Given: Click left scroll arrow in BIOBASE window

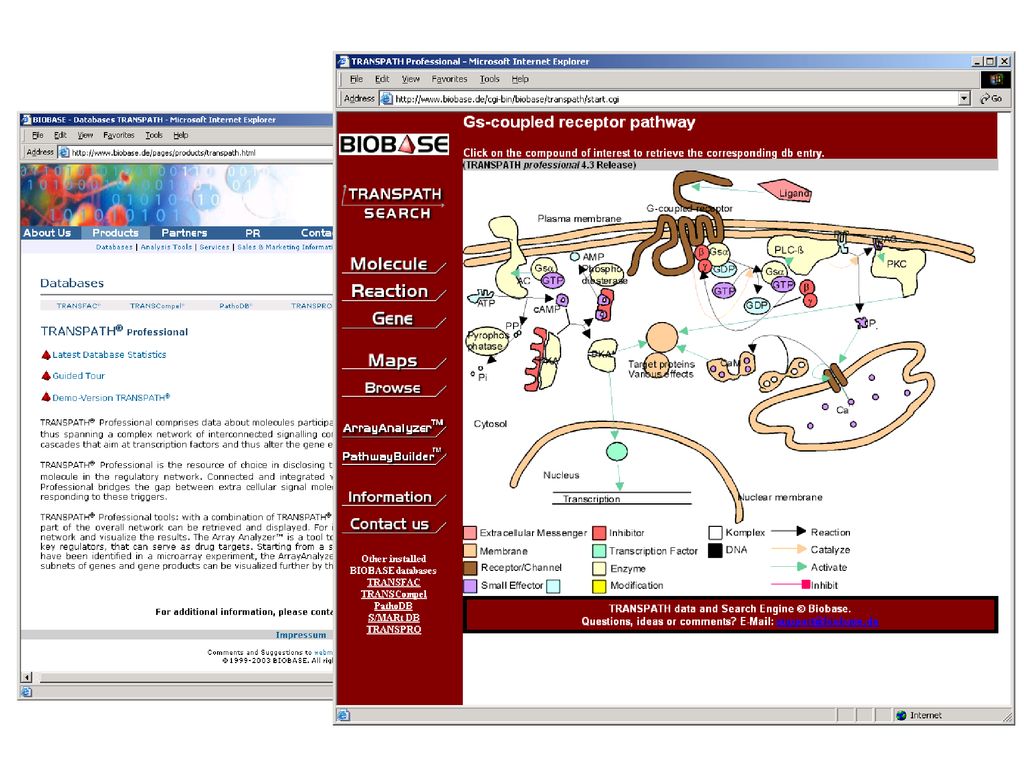Looking at the screenshot, I should [27, 677].
